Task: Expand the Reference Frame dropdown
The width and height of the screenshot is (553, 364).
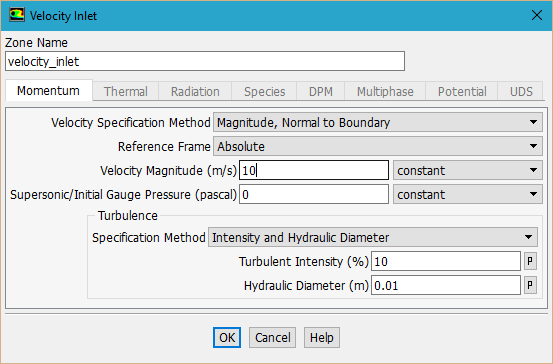Action: click(378, 146)
